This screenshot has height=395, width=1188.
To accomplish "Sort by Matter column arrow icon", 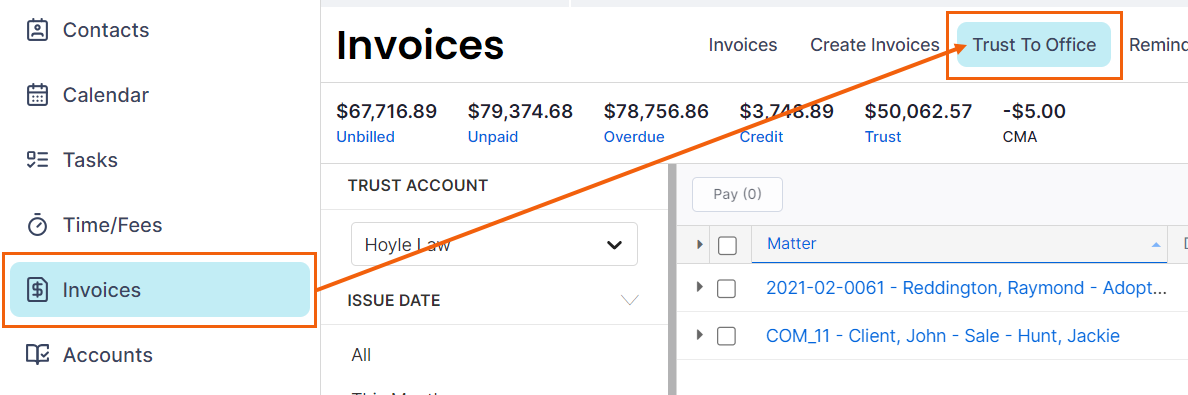I will coord(1155,245).
